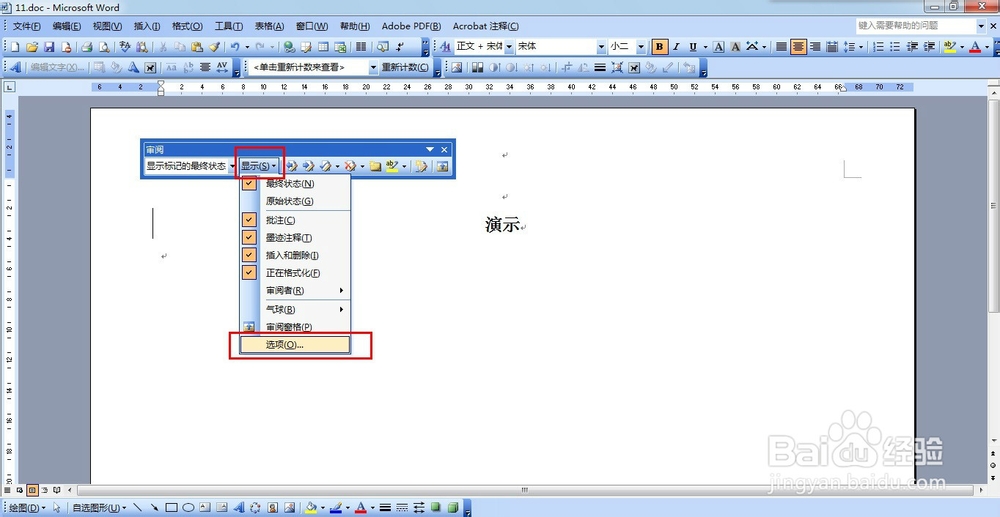Click the Paste clipboard icon

click(x=197, y=47)
